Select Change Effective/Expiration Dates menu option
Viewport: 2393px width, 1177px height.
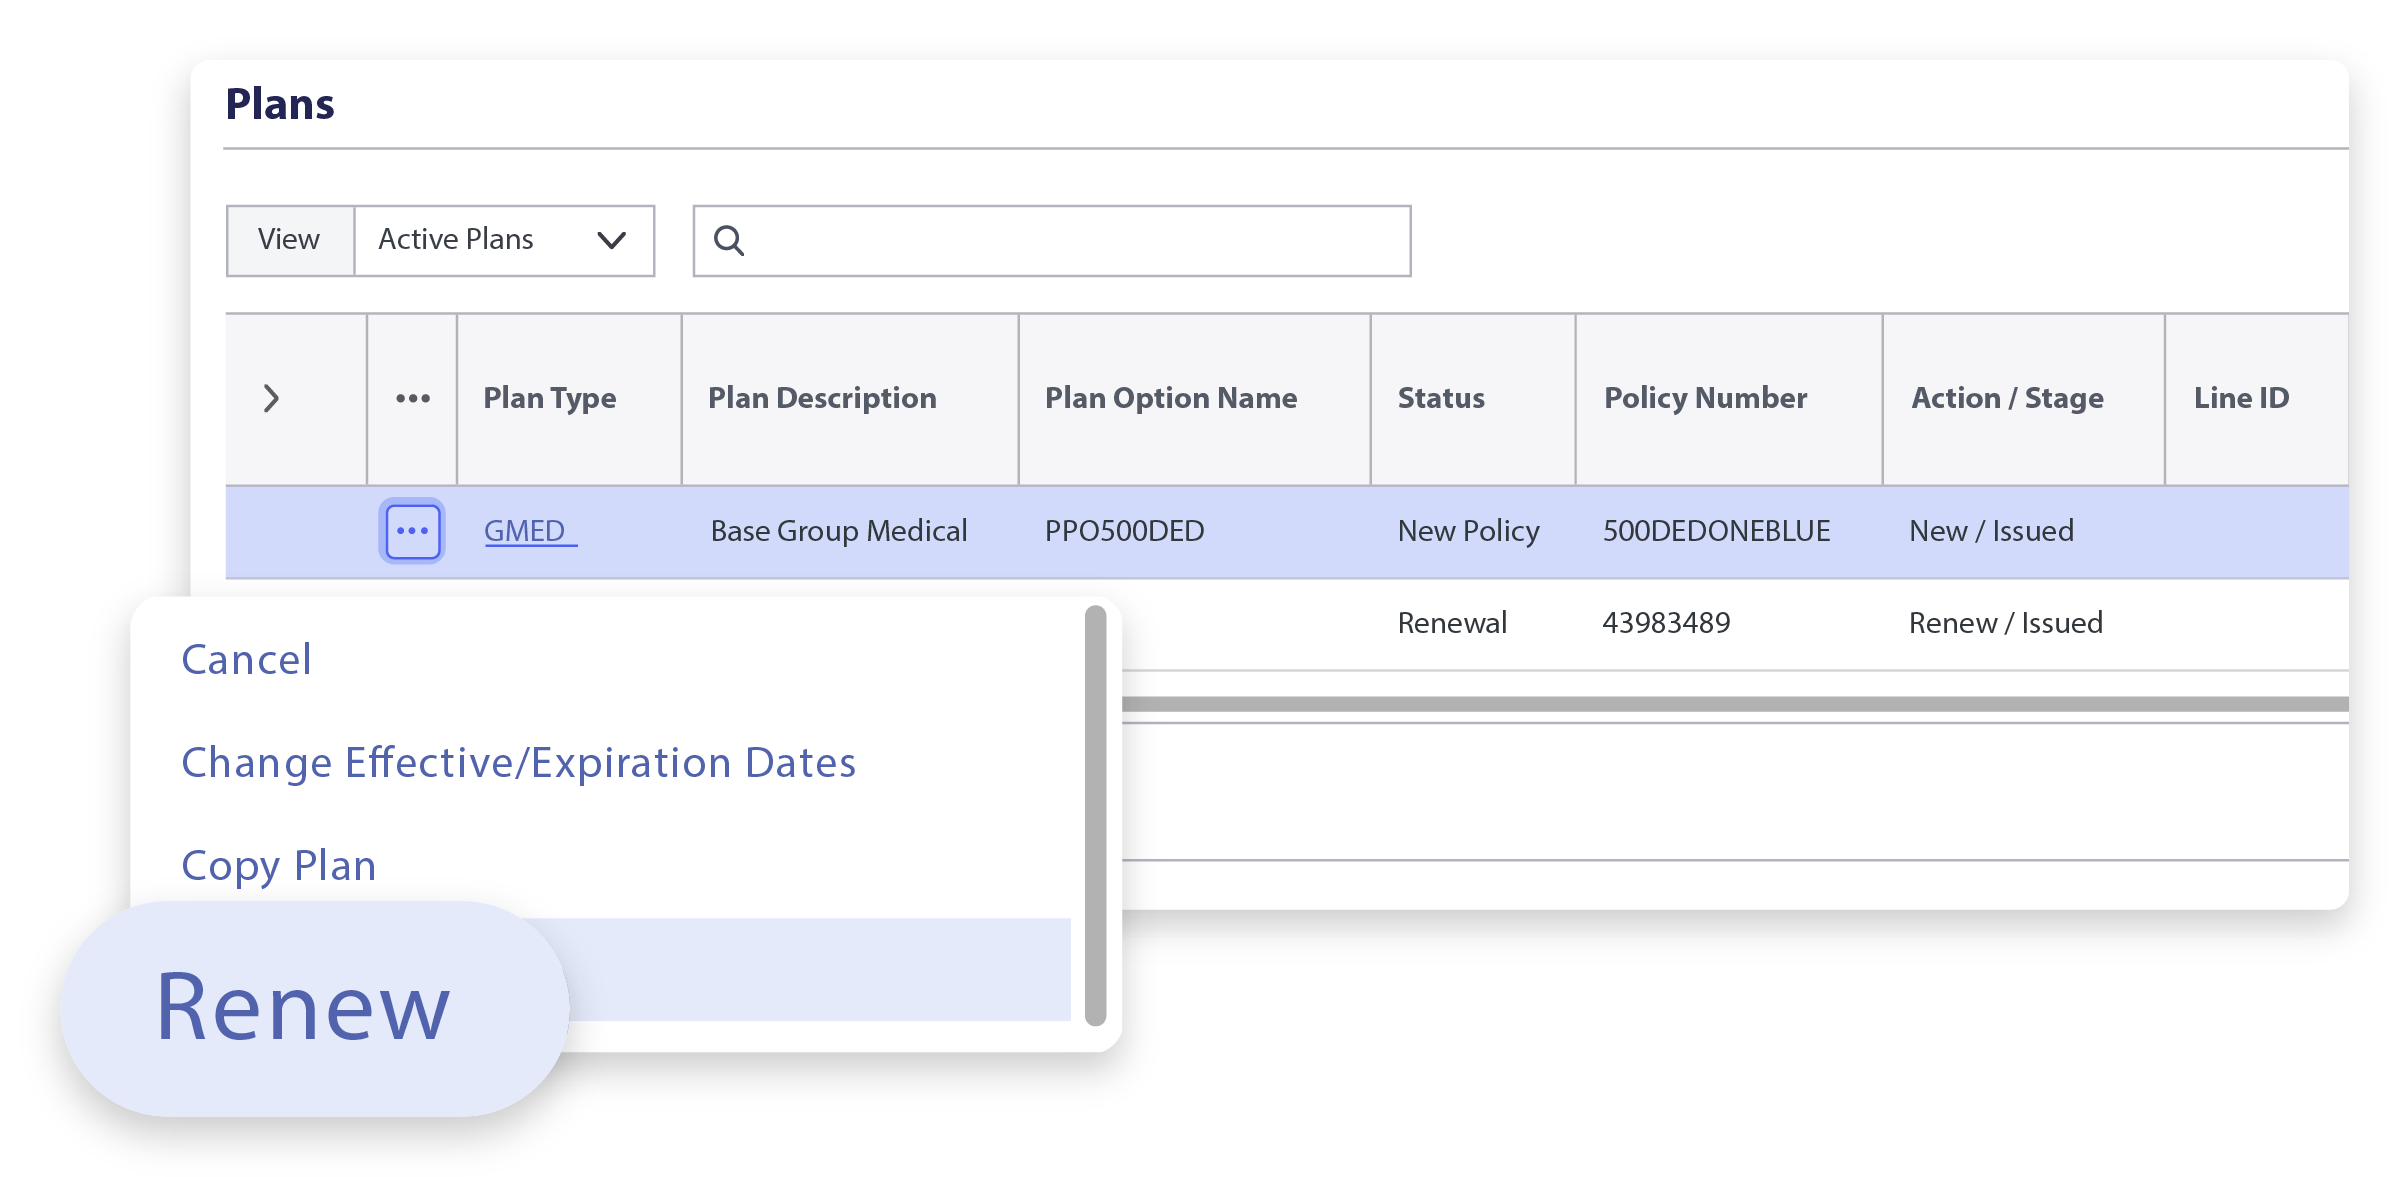tap(518, 763)
